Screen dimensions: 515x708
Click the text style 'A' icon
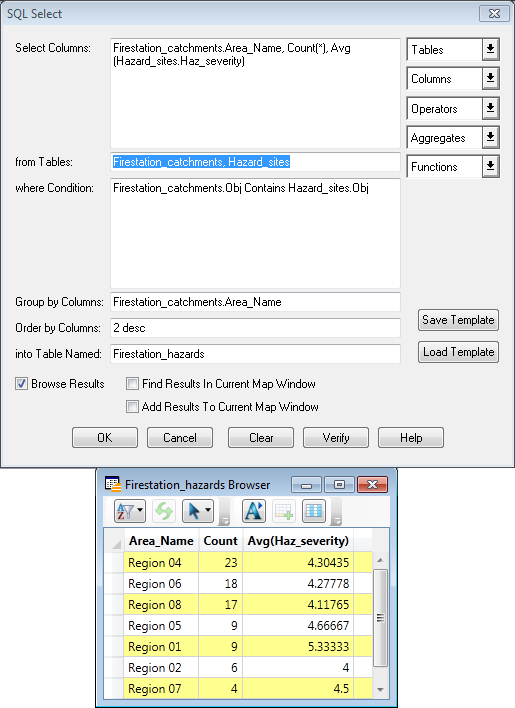254,511
